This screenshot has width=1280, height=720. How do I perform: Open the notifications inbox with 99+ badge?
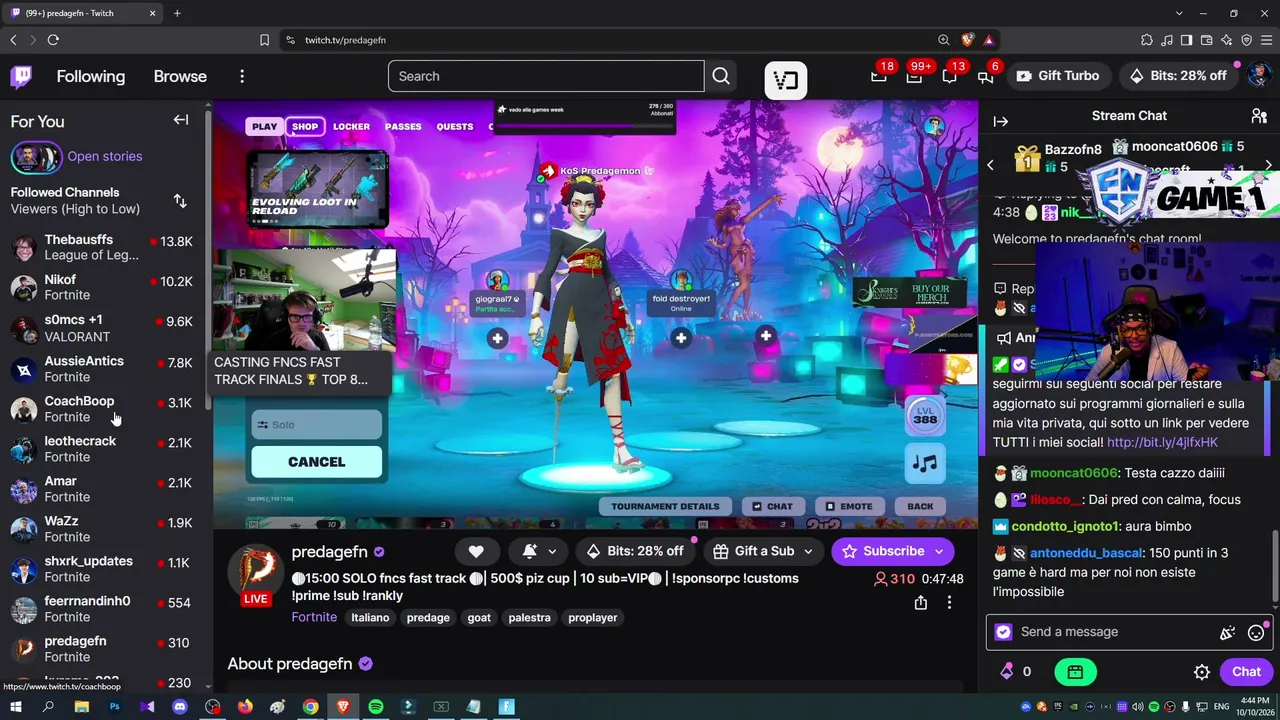click(914, 76)
